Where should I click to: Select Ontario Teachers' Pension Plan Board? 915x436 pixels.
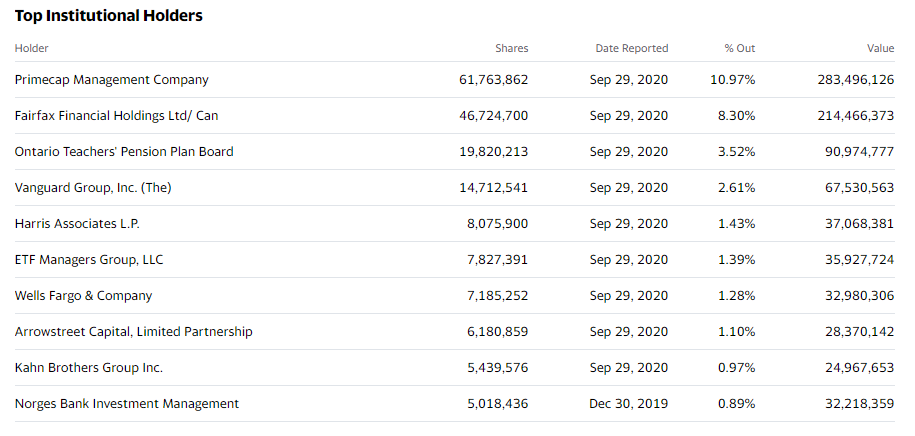pos(124,152)
